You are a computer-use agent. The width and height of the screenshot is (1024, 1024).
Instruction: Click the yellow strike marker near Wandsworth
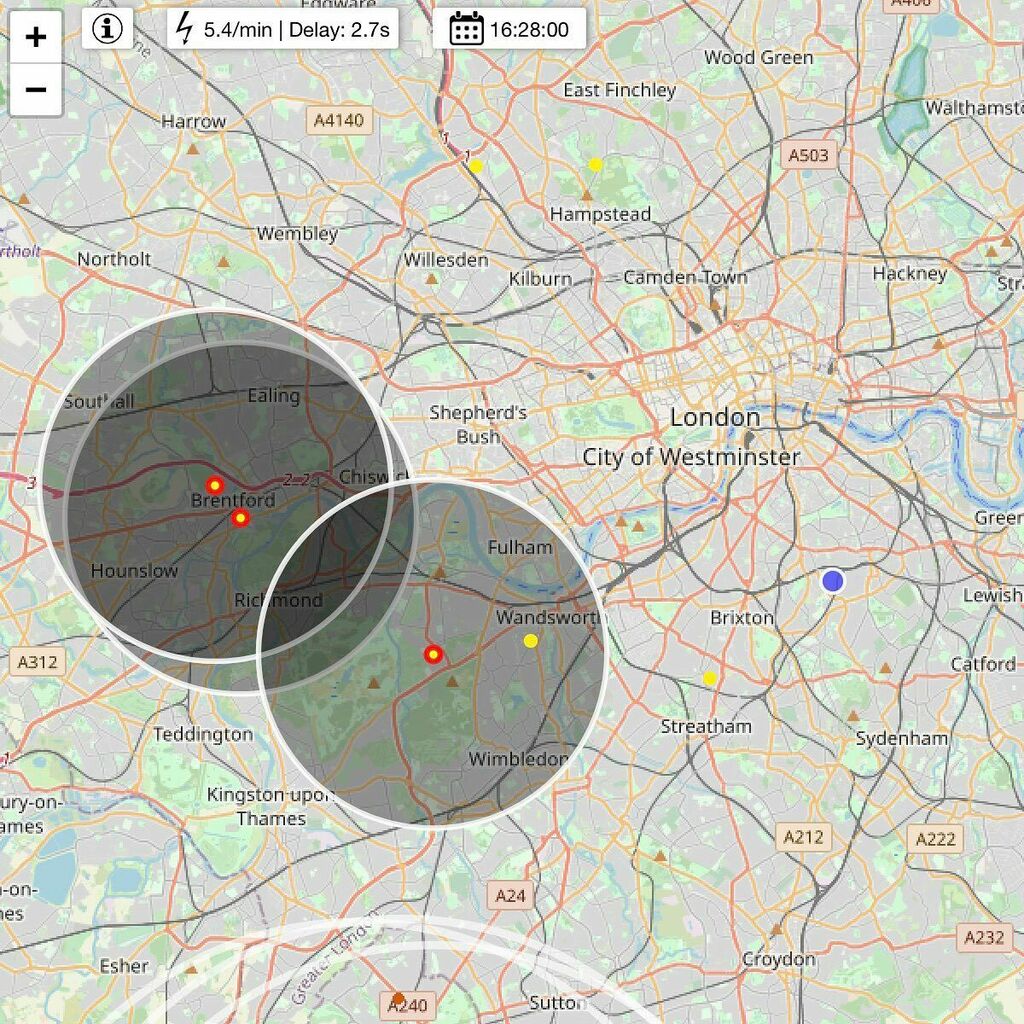click(x=530, y=640)
